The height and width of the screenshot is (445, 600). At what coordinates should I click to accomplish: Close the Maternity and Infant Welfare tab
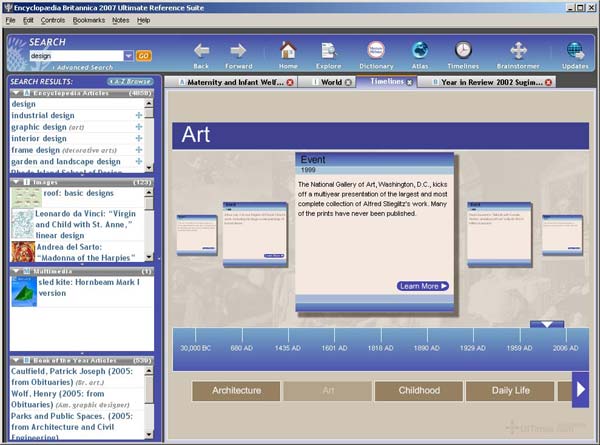pos(290,82)
